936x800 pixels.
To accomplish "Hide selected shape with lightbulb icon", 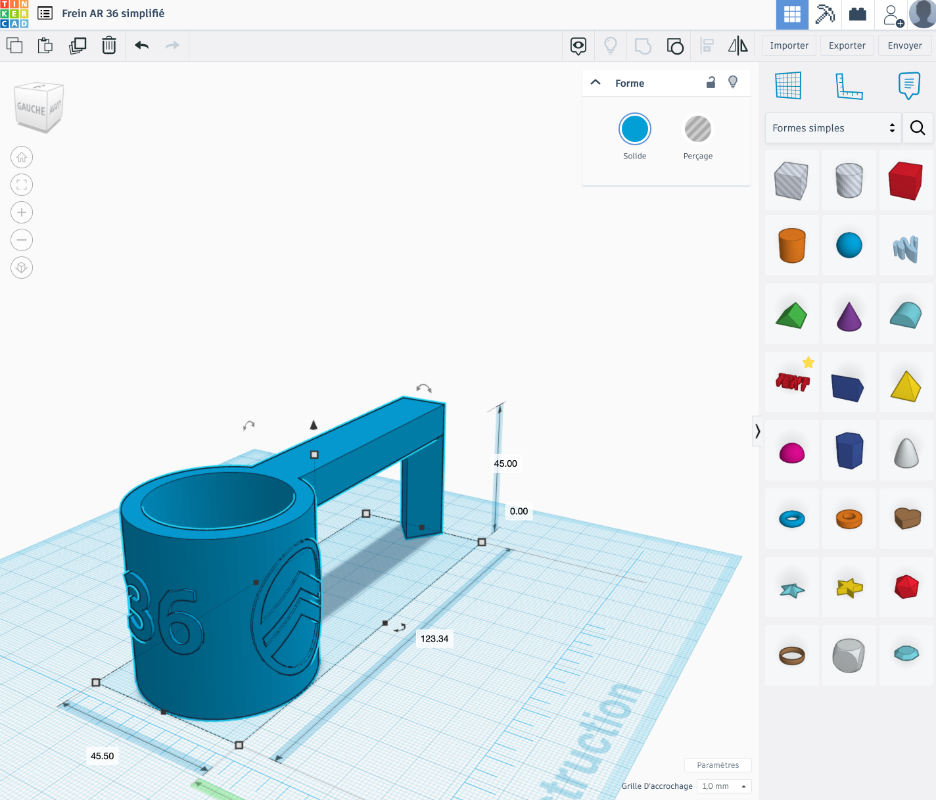I will click(733, 83).
